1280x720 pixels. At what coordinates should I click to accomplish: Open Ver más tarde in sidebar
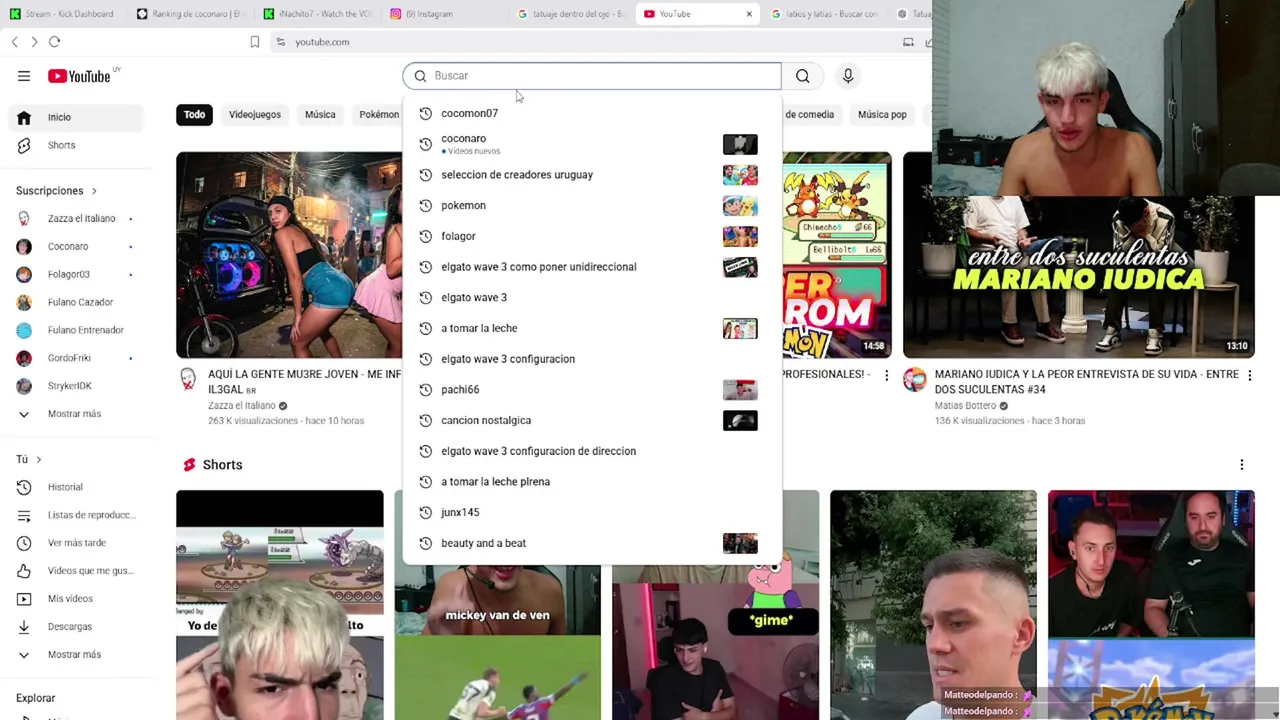[x=75, y=543]
